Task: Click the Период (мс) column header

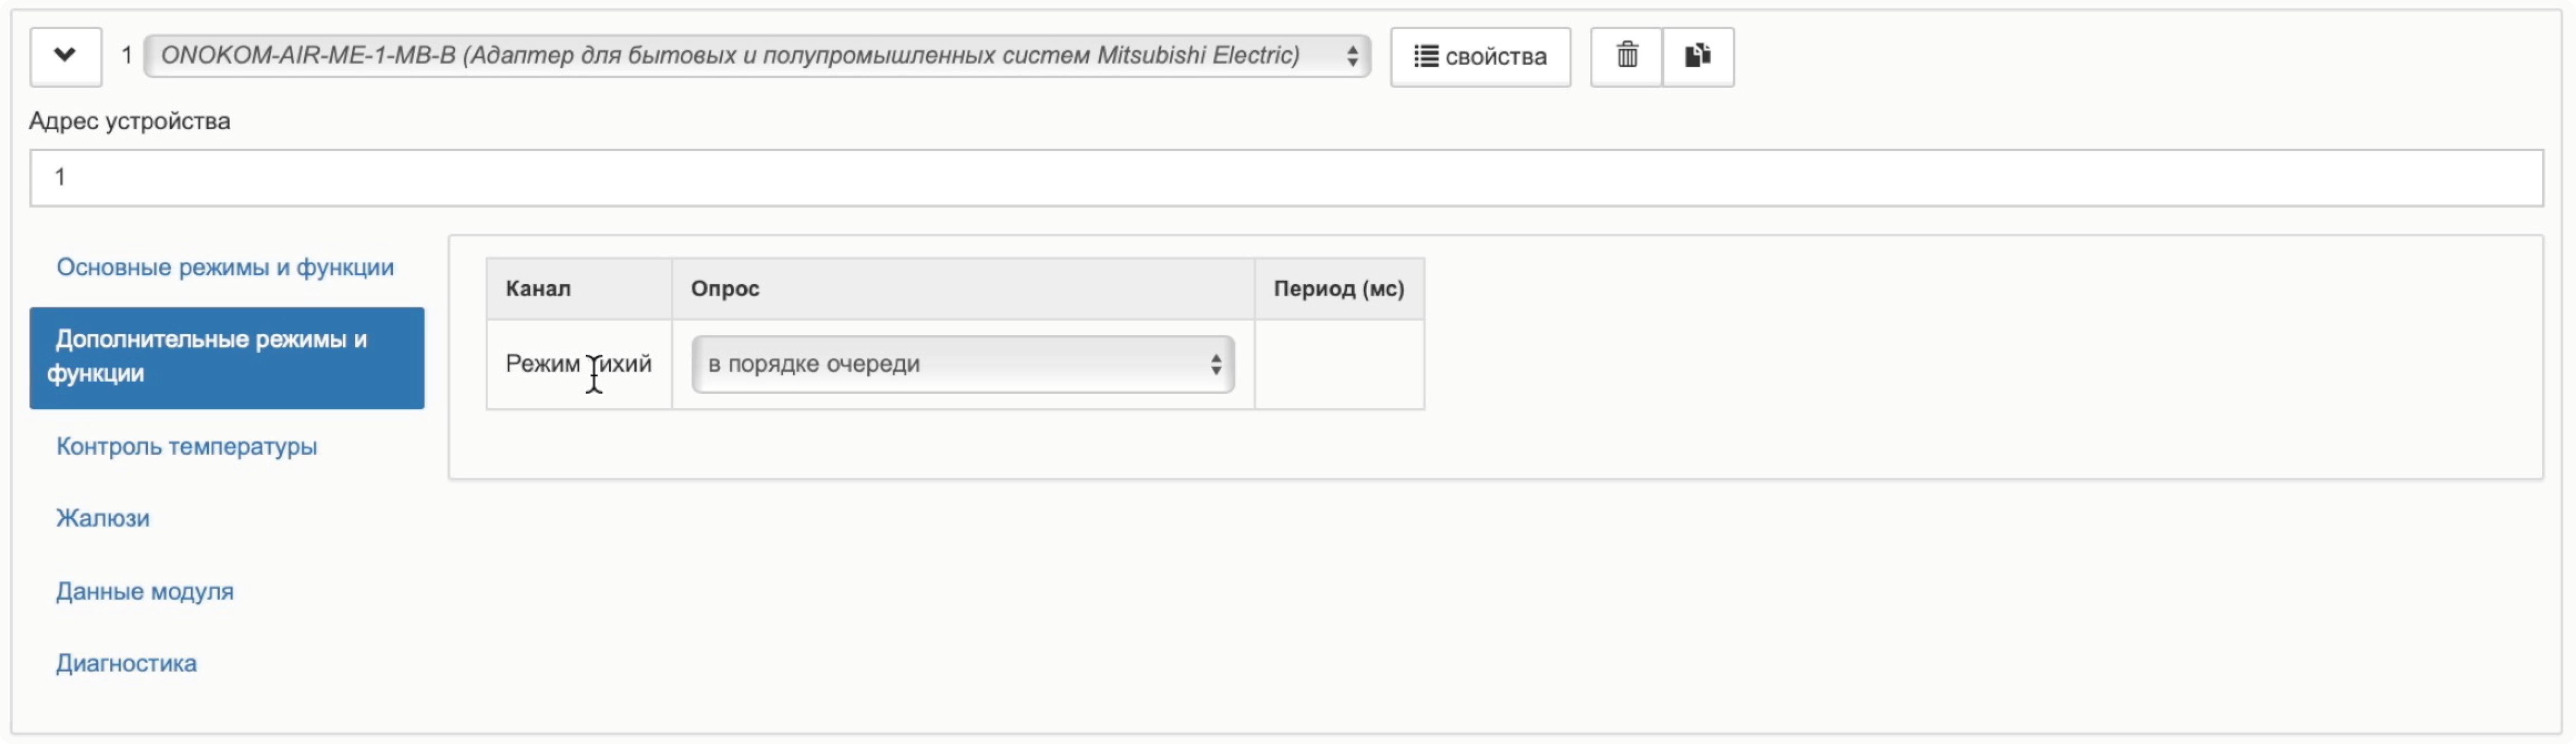Action: (1338, 289)
